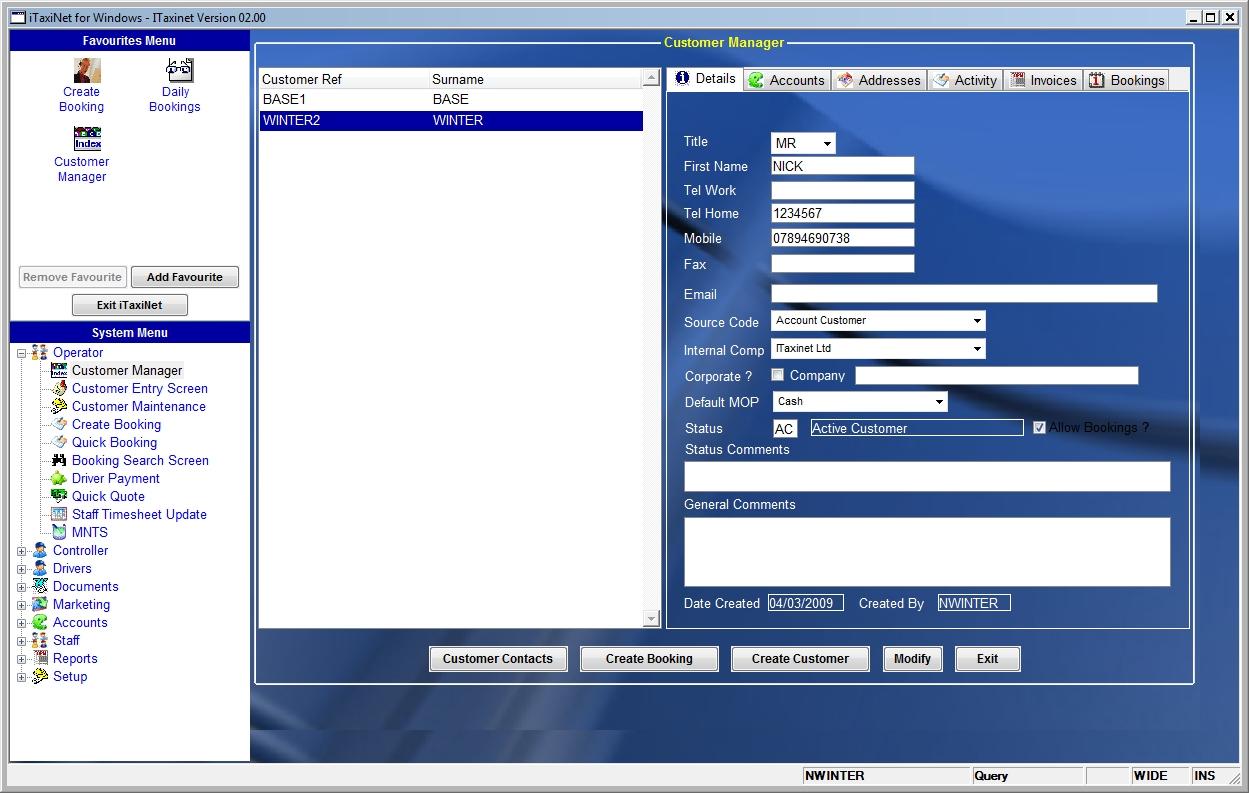Image resolution: width=1249 pixels, height=793 pixels.
Task: Open the Title dropdown
Action: pos(827,144)
